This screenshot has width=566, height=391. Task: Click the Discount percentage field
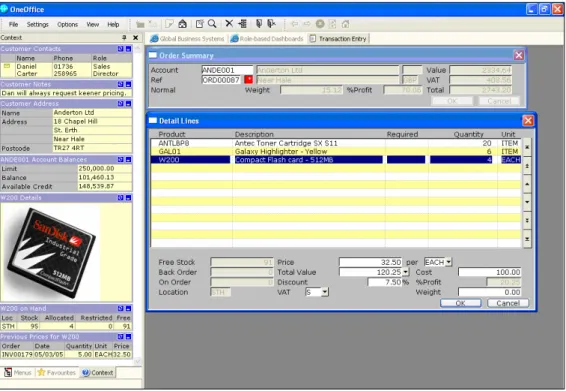384,282
